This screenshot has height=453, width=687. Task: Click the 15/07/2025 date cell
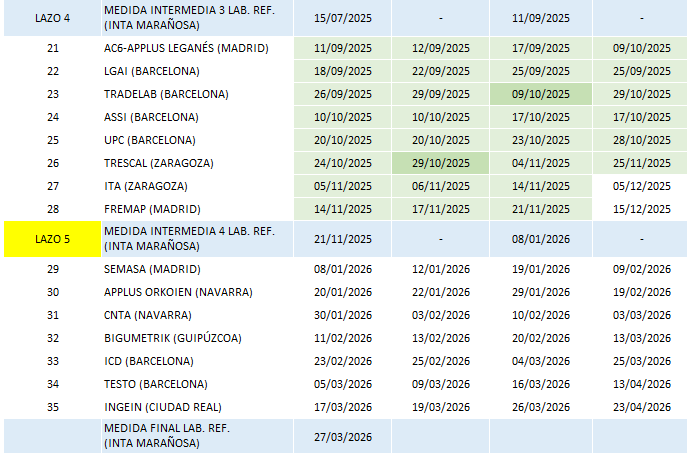342,18
